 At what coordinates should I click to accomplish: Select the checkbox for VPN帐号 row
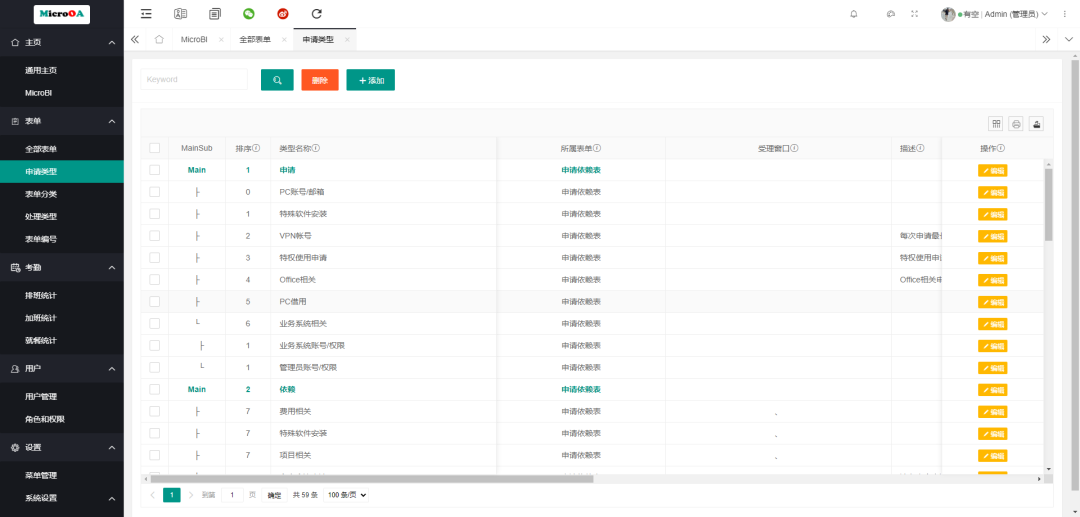[x=155, y=236]
